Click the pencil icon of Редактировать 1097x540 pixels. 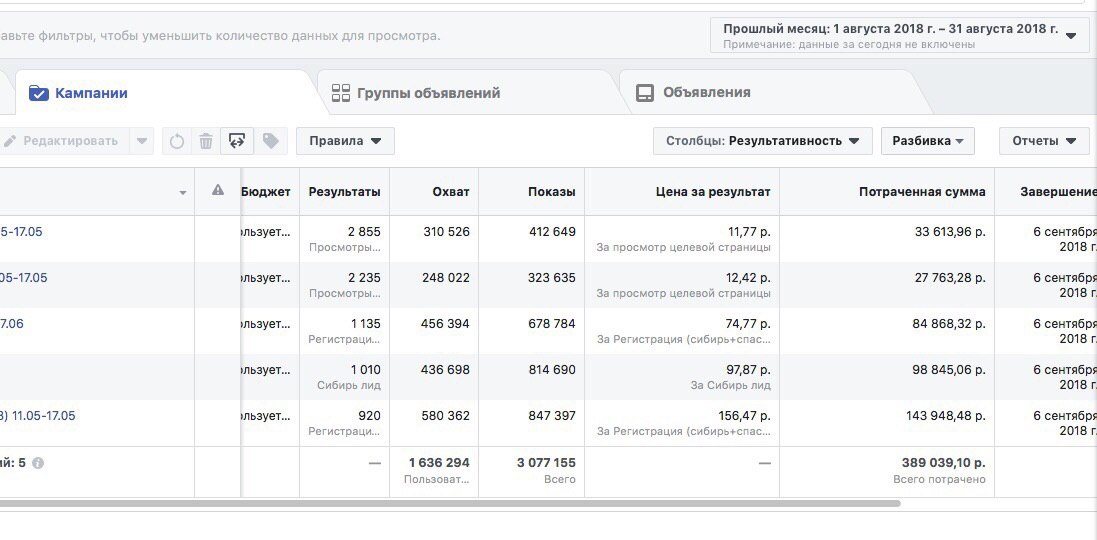[9, 141]
